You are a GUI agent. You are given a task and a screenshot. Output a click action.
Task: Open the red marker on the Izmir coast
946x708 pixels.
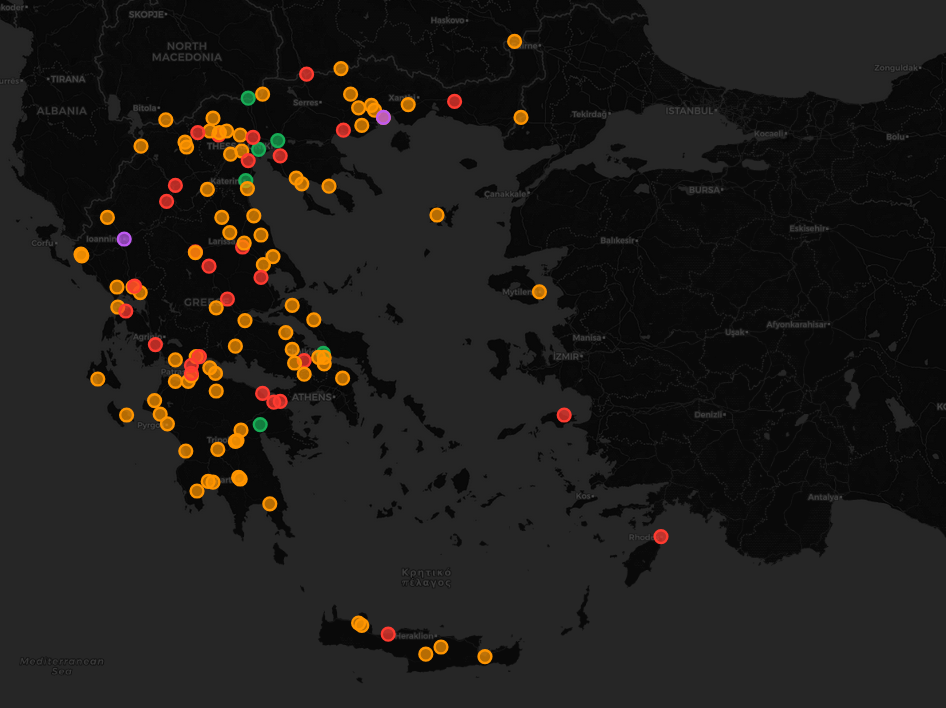tap(562, 413)
